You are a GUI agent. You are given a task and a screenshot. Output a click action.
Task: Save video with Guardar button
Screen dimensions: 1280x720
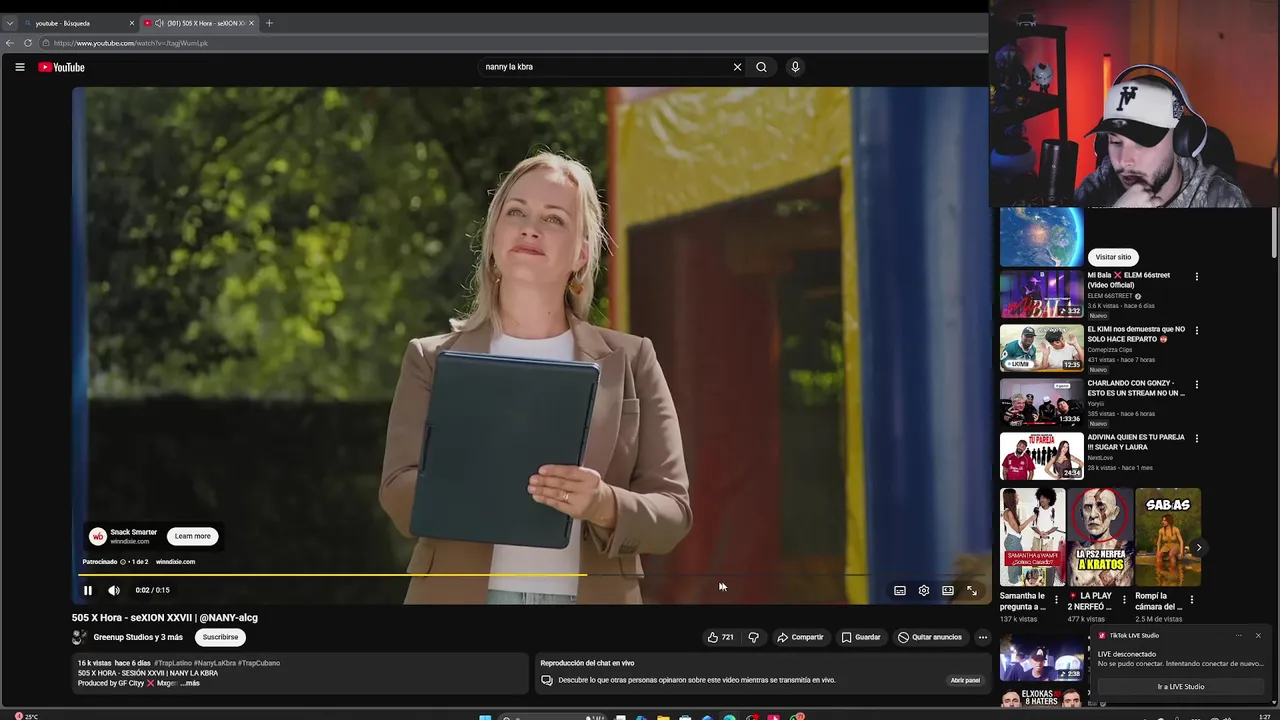861,637
